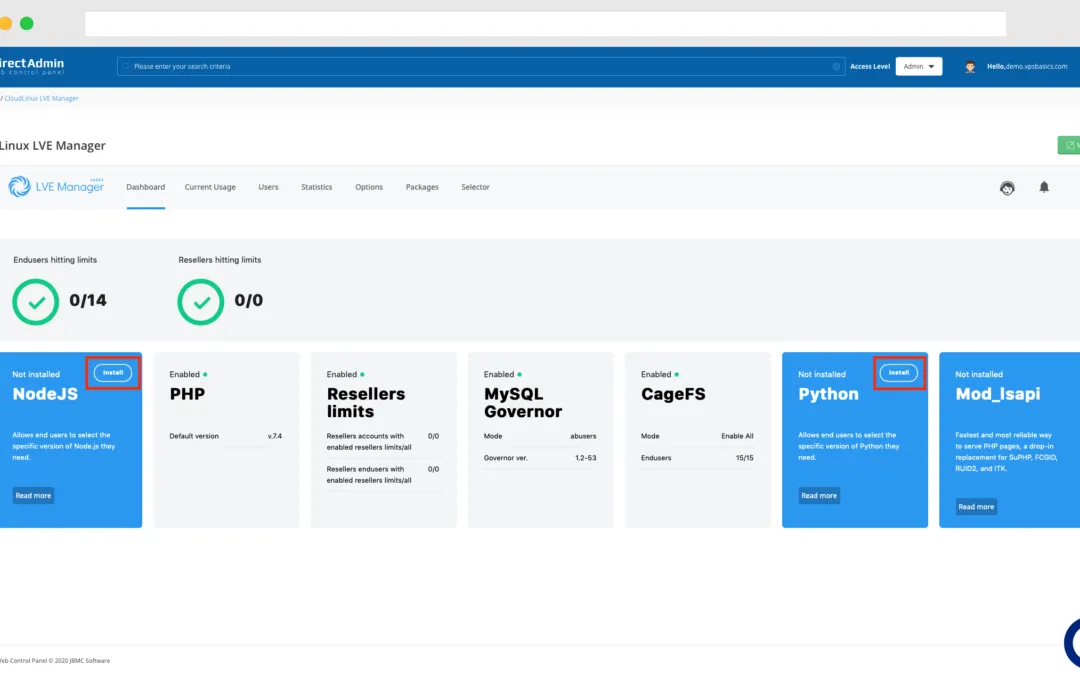This screenshot has width=1080, height=675.
Task: Install NodeJS using the Install button
Action: (113, 373)
